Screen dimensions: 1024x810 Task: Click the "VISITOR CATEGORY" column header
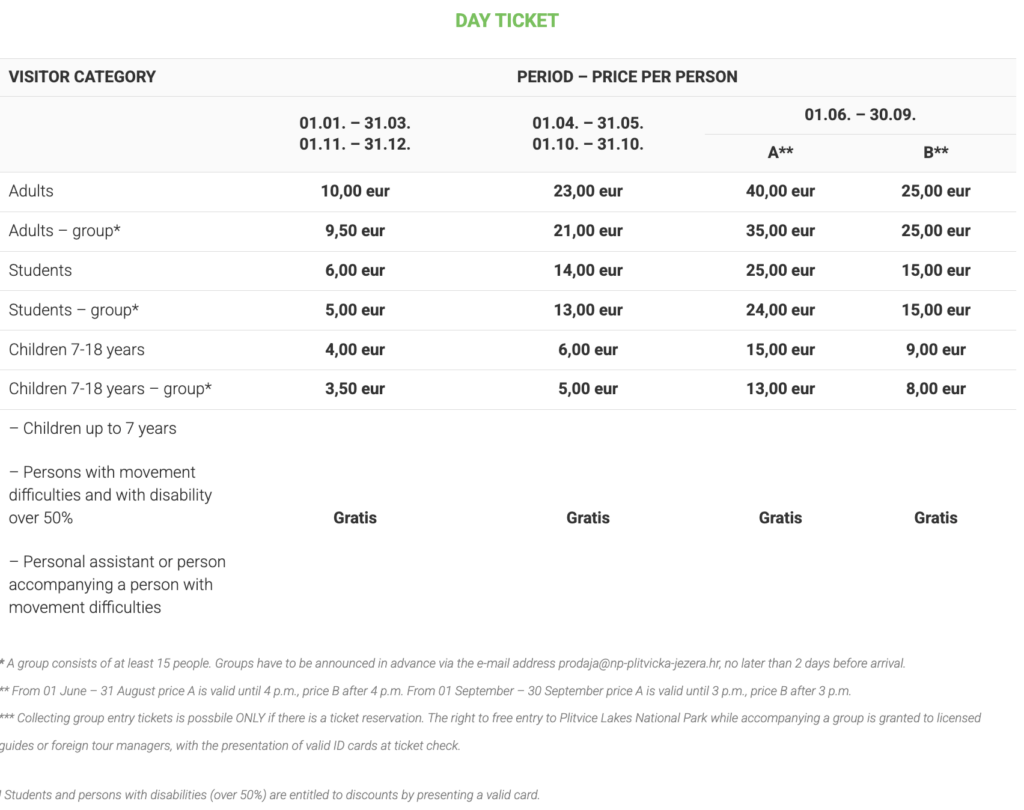click(82, 77)
